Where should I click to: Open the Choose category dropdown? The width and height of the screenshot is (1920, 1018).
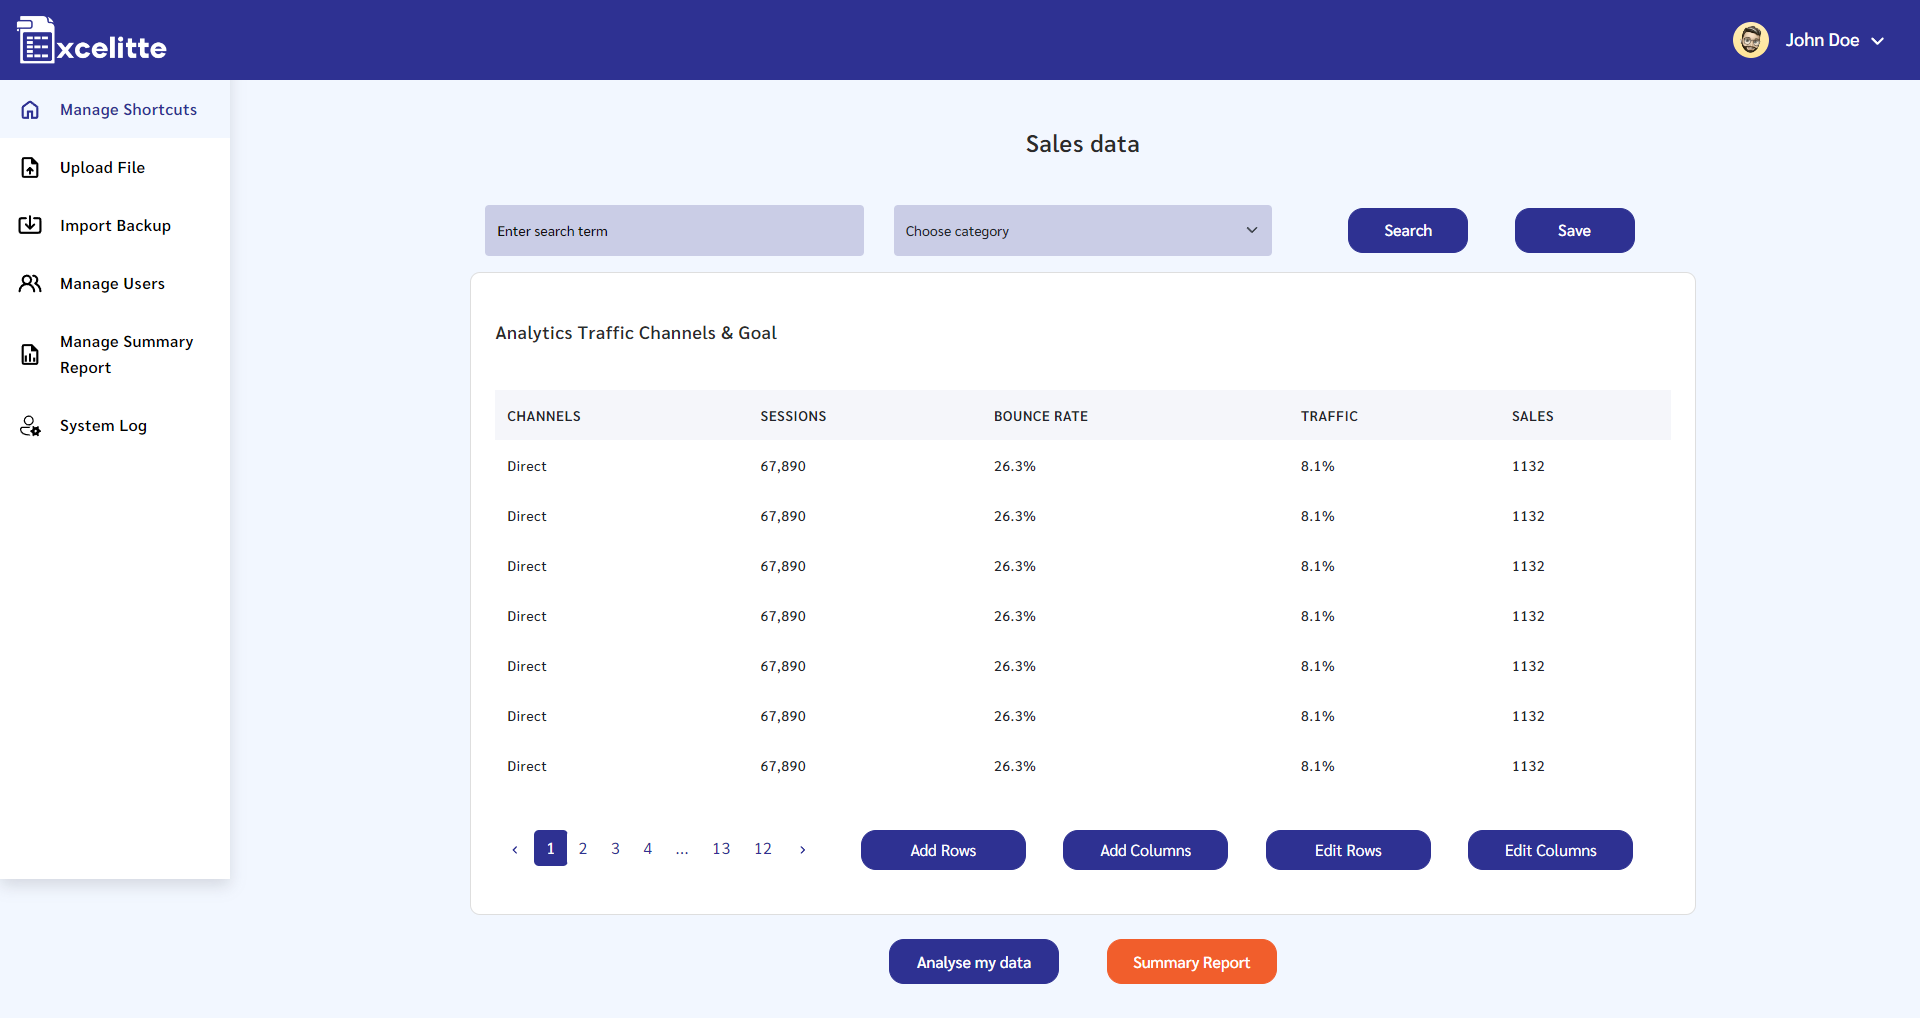click(1082, 230)
